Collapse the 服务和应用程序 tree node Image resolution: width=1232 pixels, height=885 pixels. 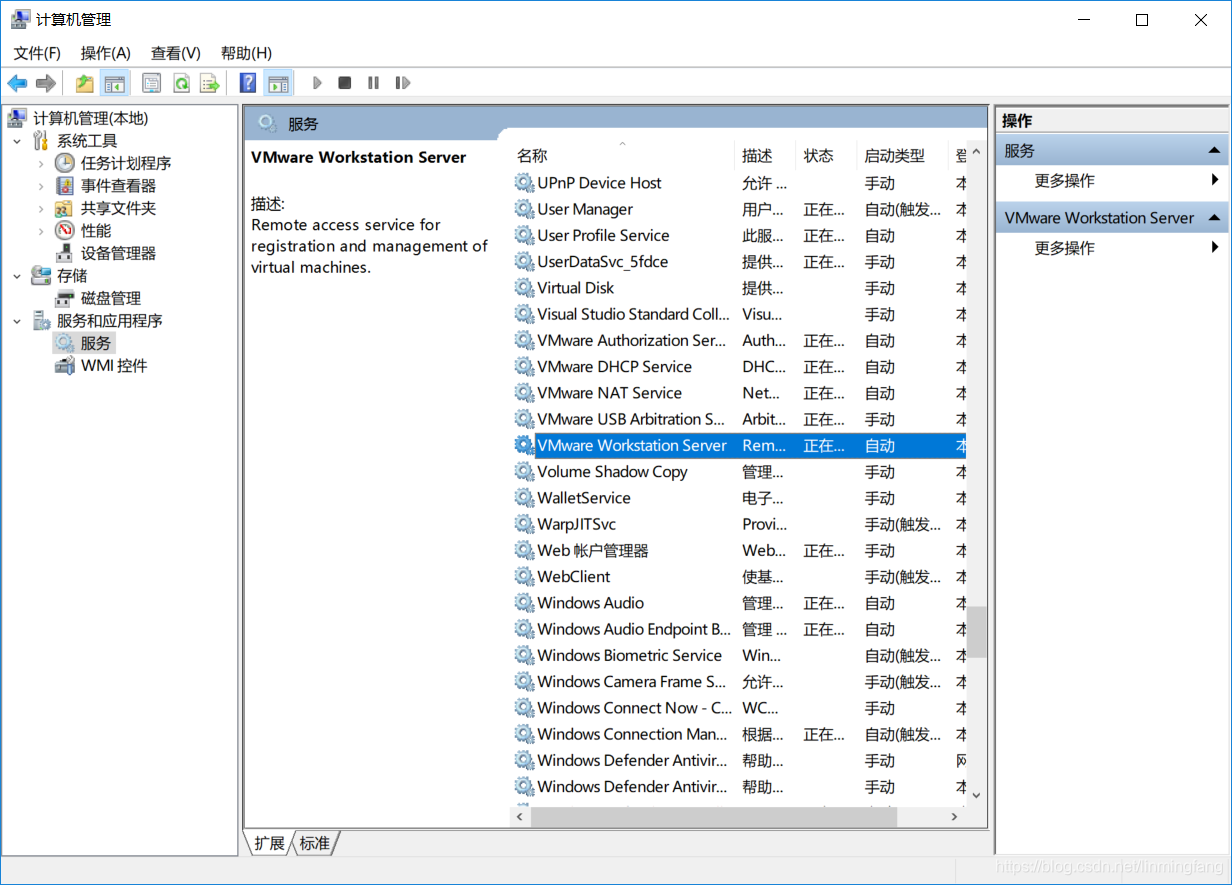pyautogui.click(x=17, y=321)
